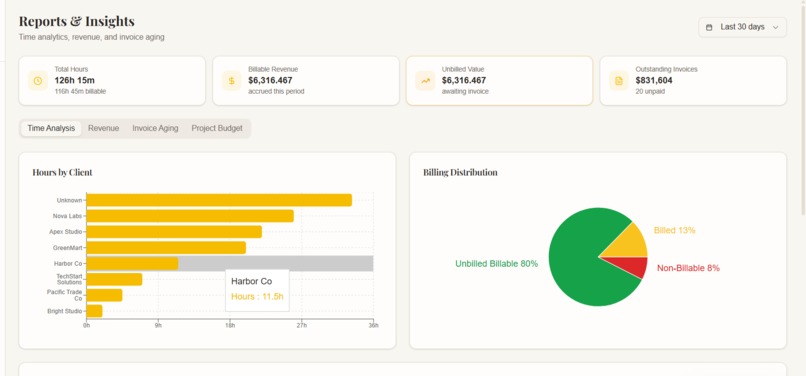
Task: Click the 116h 45m billable text
Action: [80, 92]
